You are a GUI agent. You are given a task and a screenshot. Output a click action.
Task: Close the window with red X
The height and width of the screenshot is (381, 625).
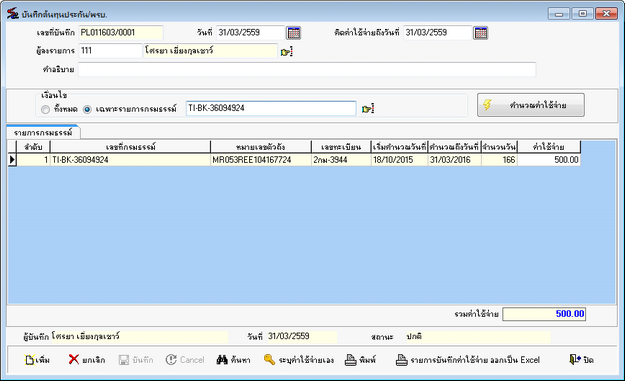click(606, 14)
